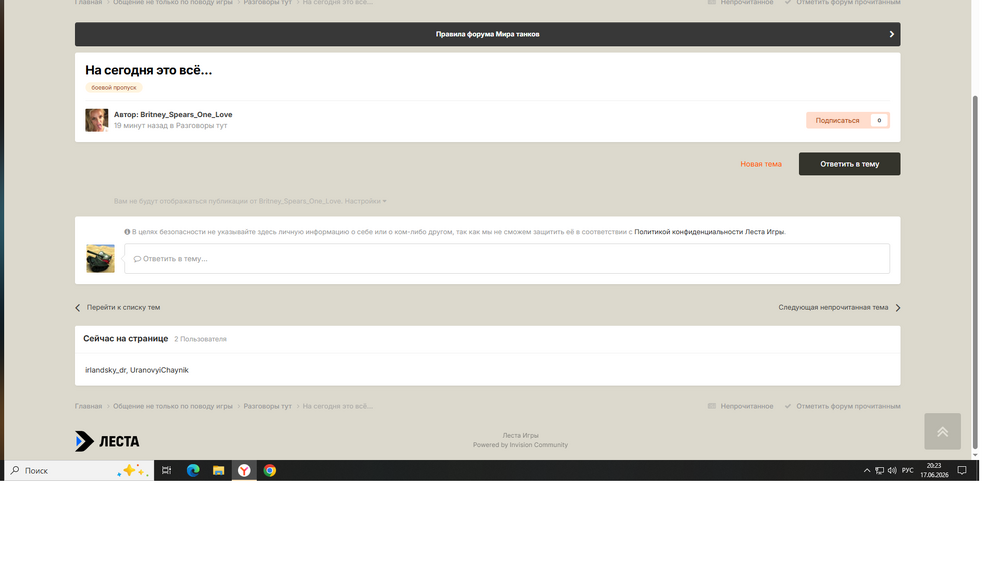Click the scroll-to-top double arrow button
This screenshot has width=1000, height=562.
pyautogui.click(x=943, y=431)
